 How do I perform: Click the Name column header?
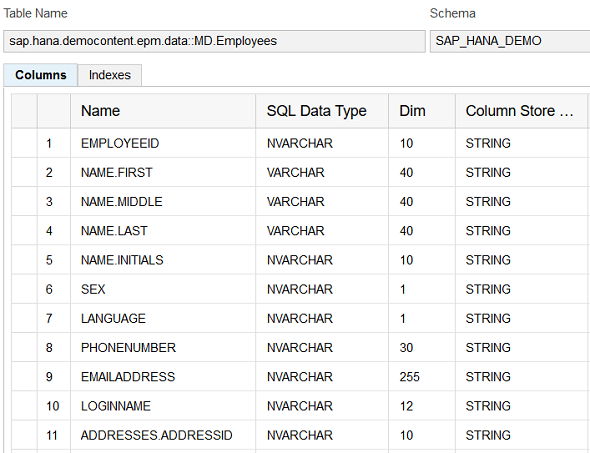coord(163,111)
